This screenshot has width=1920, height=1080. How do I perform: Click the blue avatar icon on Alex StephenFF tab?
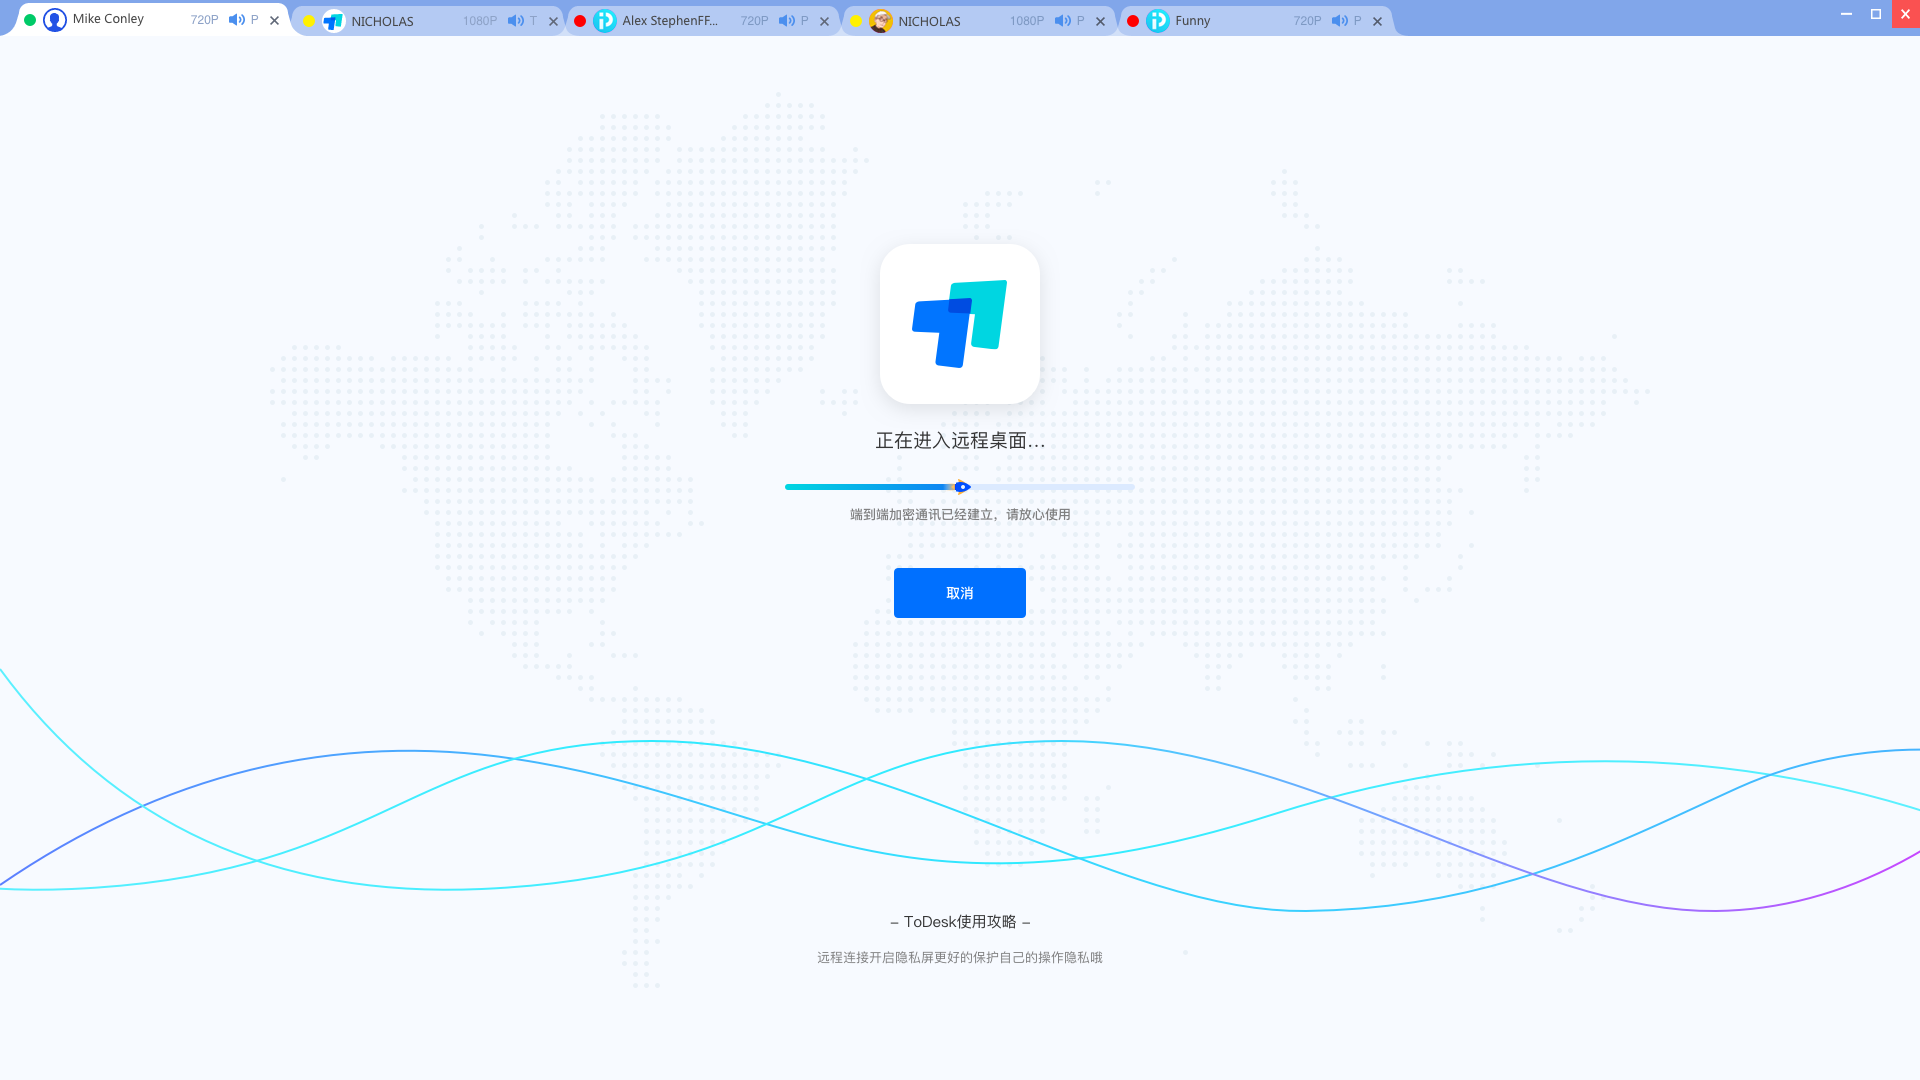tap(604, 20)
